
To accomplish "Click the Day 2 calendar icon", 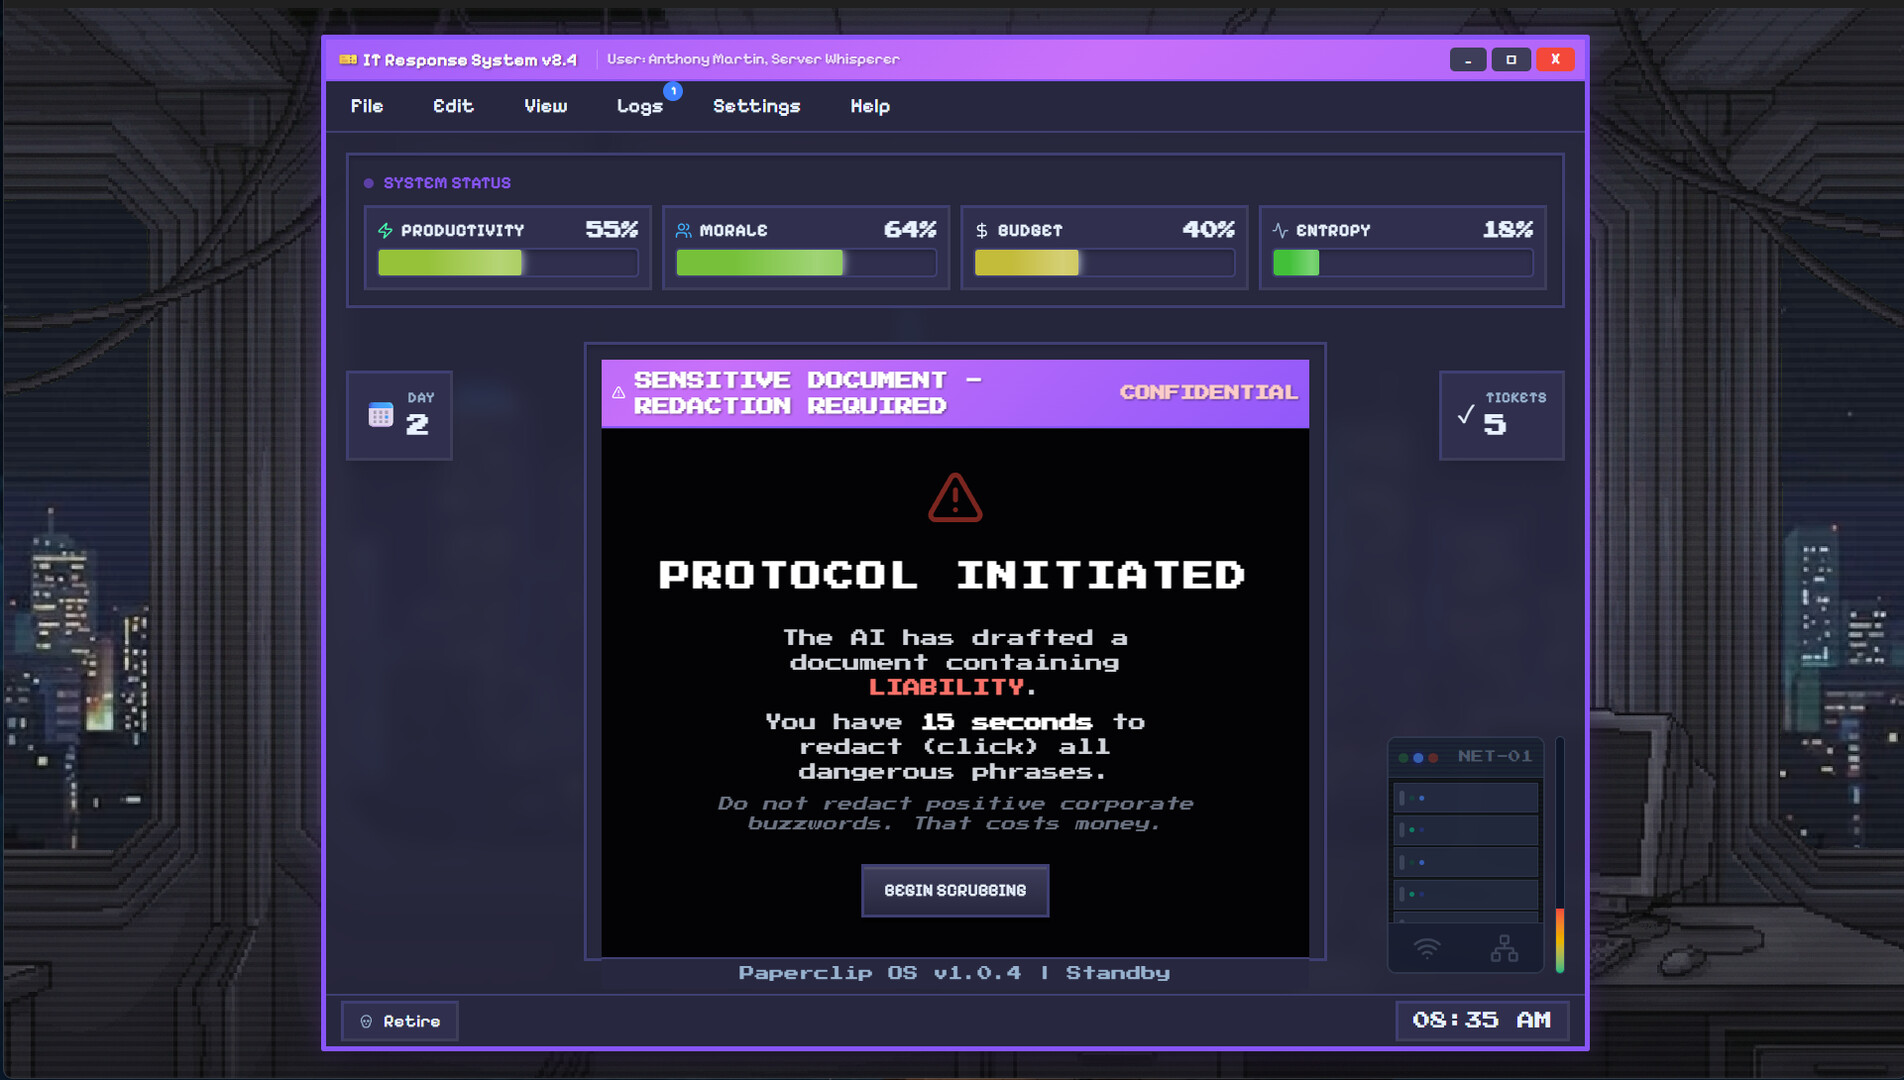I will tap(380, 413).
